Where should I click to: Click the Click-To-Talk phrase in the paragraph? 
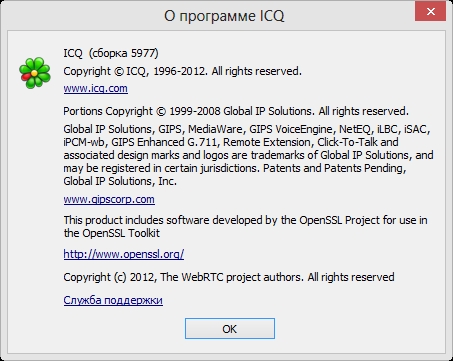click(x=347, y=142)
